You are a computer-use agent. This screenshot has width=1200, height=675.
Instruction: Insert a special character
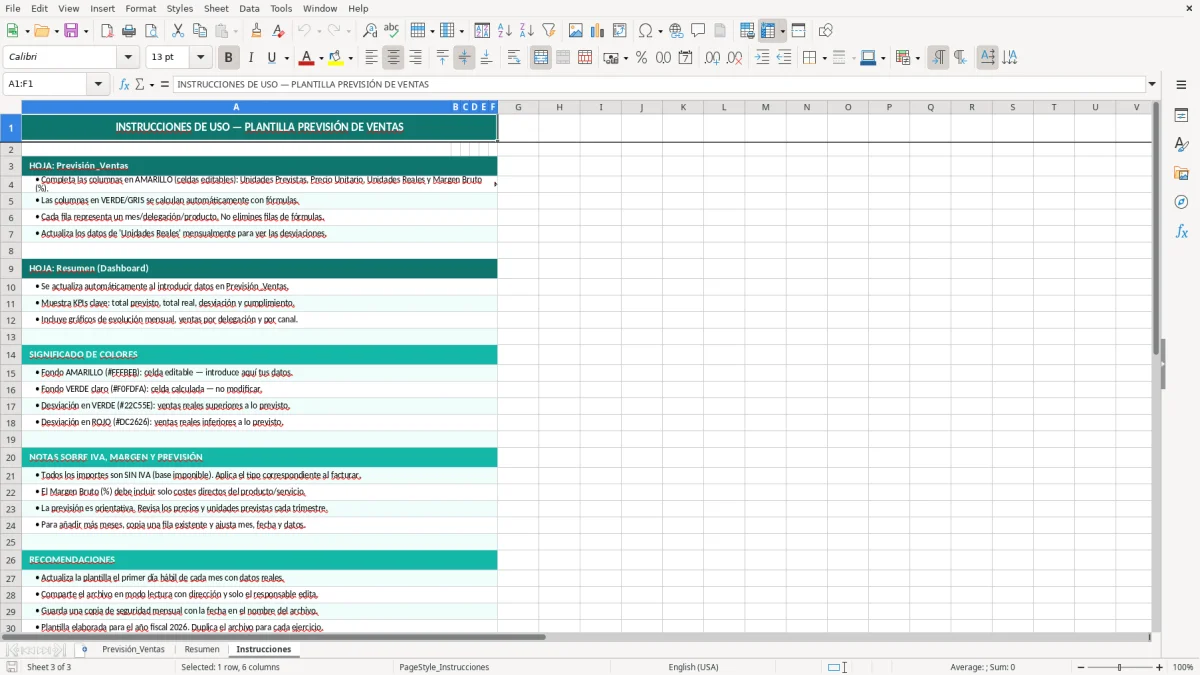(x=645, y=31)
